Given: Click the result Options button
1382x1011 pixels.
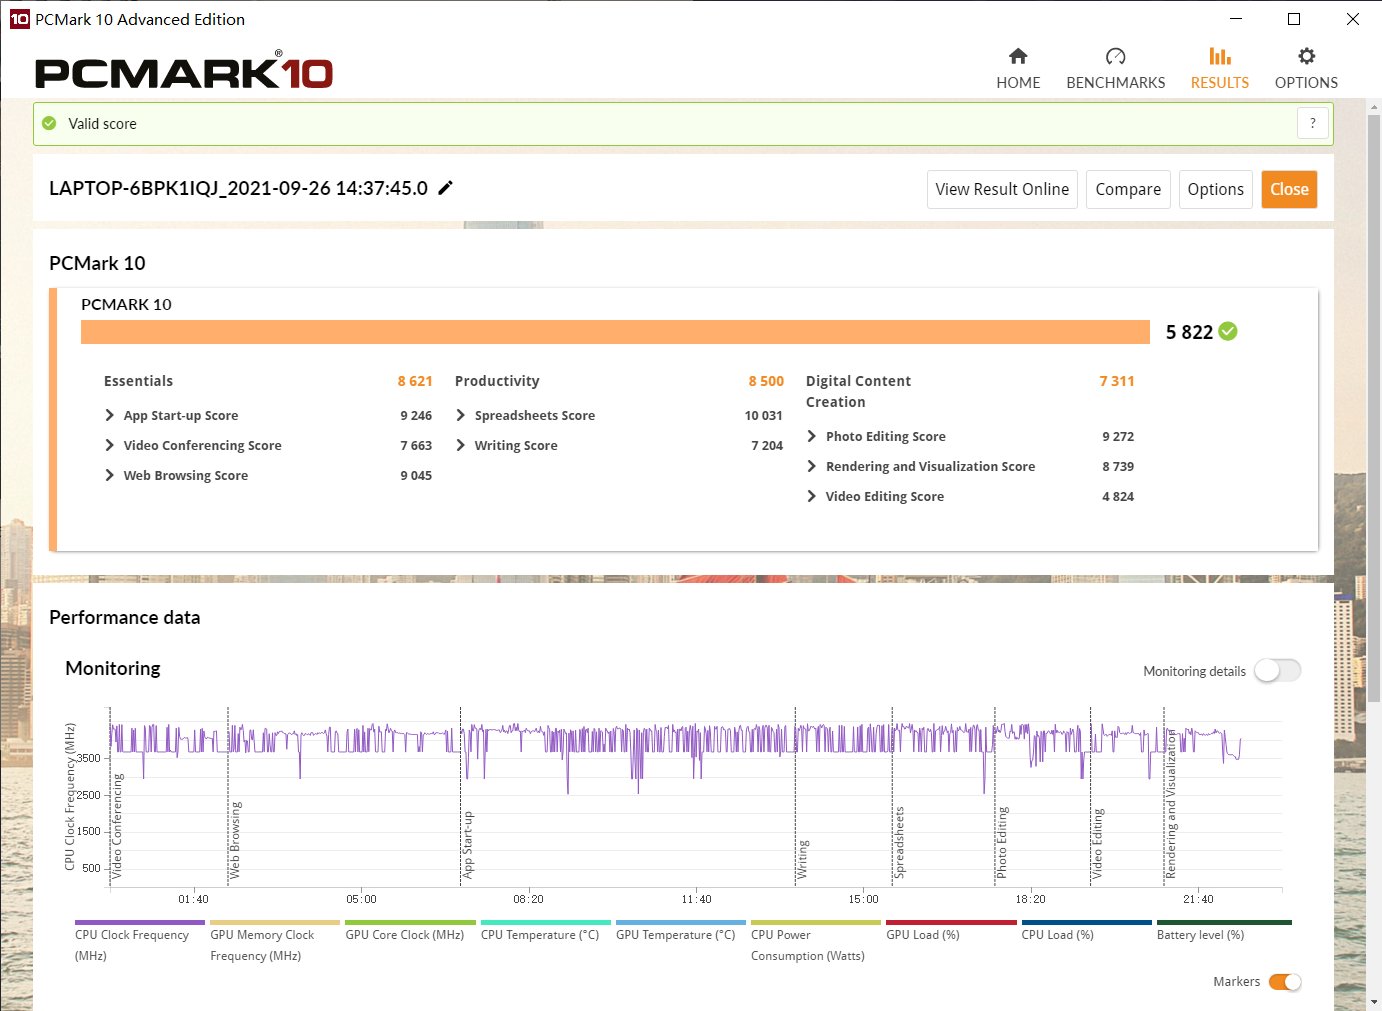Looking at the screenshot, I should tap(1215, 189).
